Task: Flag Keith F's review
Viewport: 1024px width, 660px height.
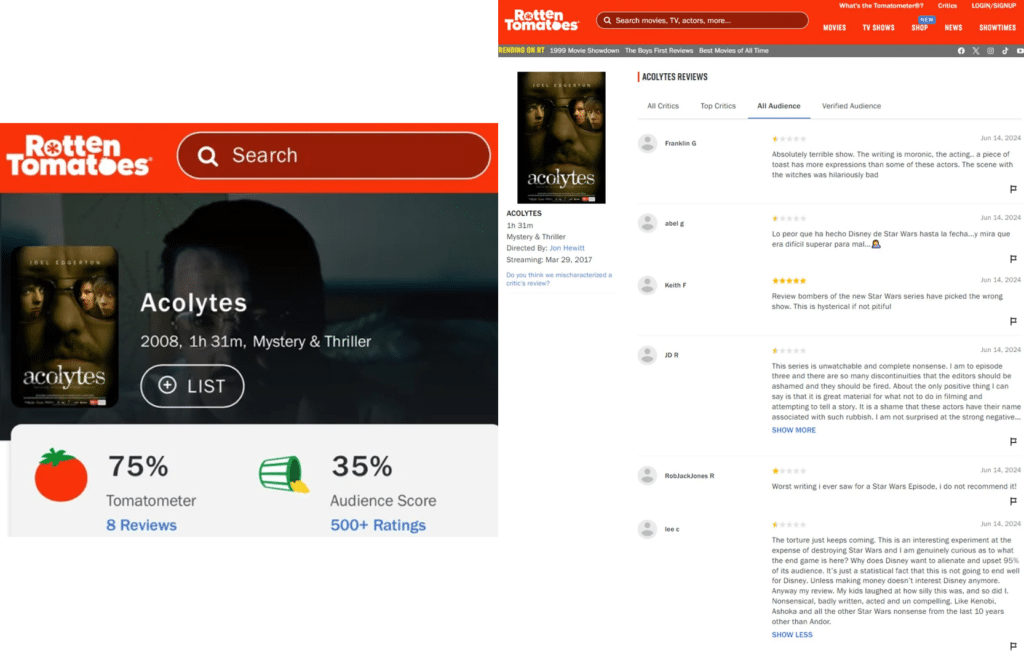Action: click(x=1013, y=321)
